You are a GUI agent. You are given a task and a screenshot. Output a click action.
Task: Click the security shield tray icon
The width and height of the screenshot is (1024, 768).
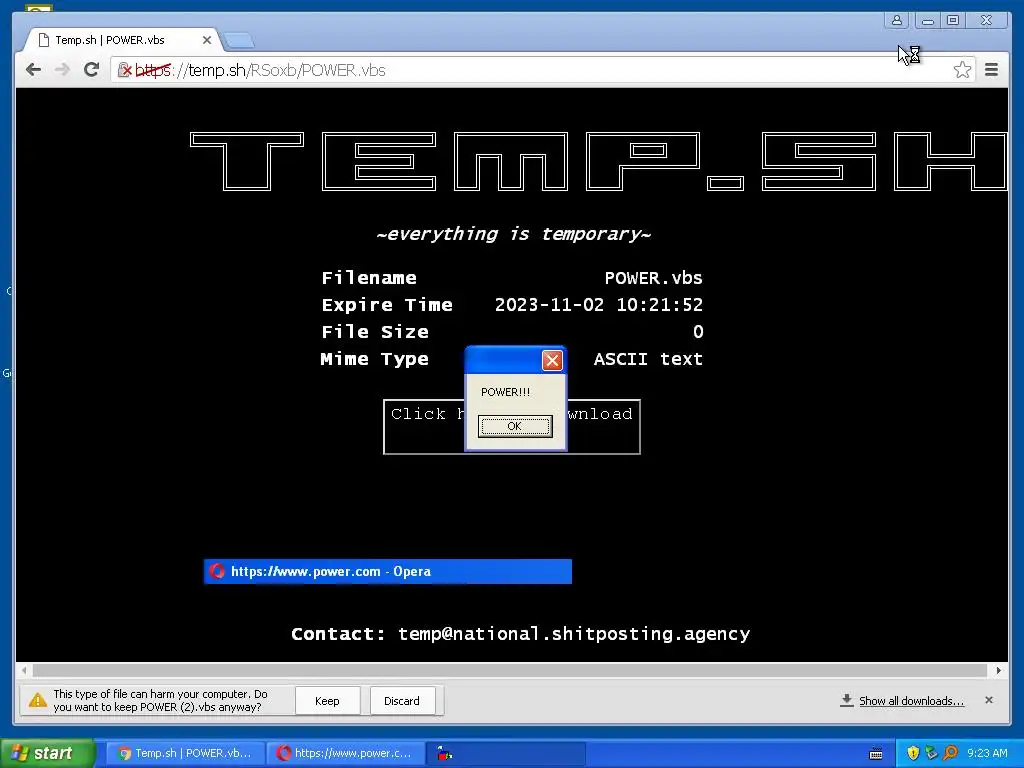pos(913,753)
